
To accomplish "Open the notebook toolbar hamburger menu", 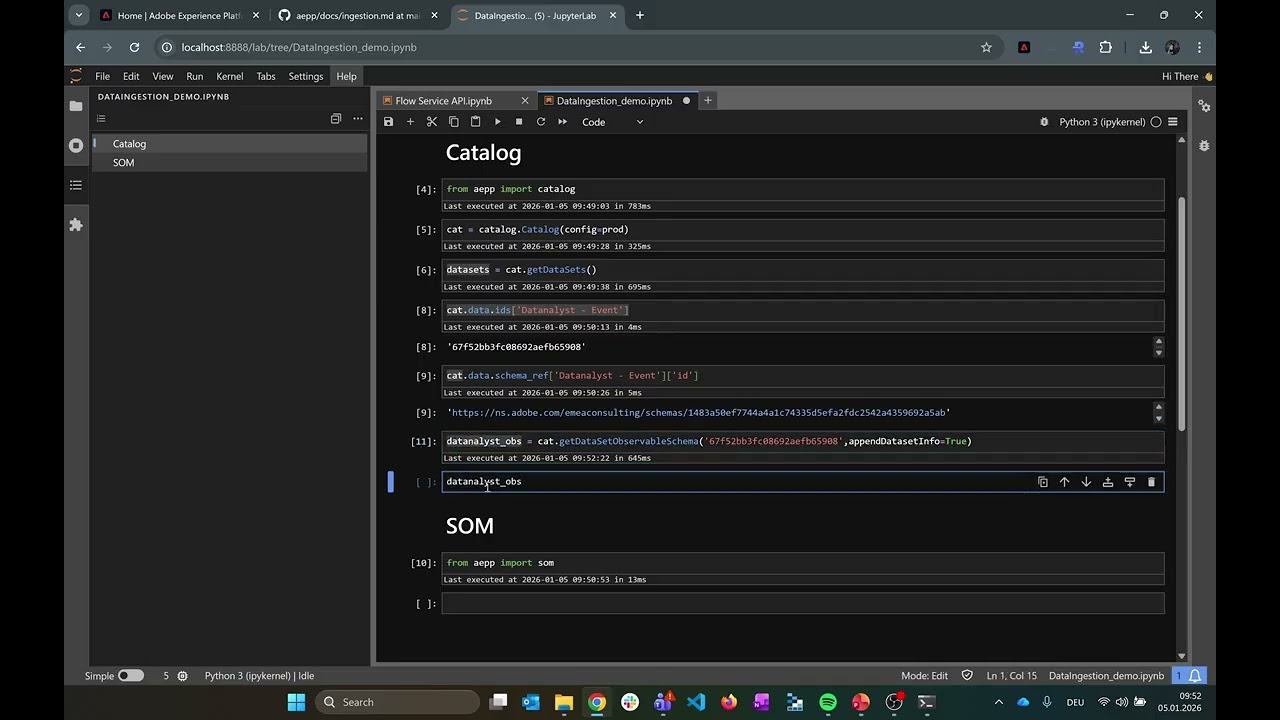I will (1173, 122).
